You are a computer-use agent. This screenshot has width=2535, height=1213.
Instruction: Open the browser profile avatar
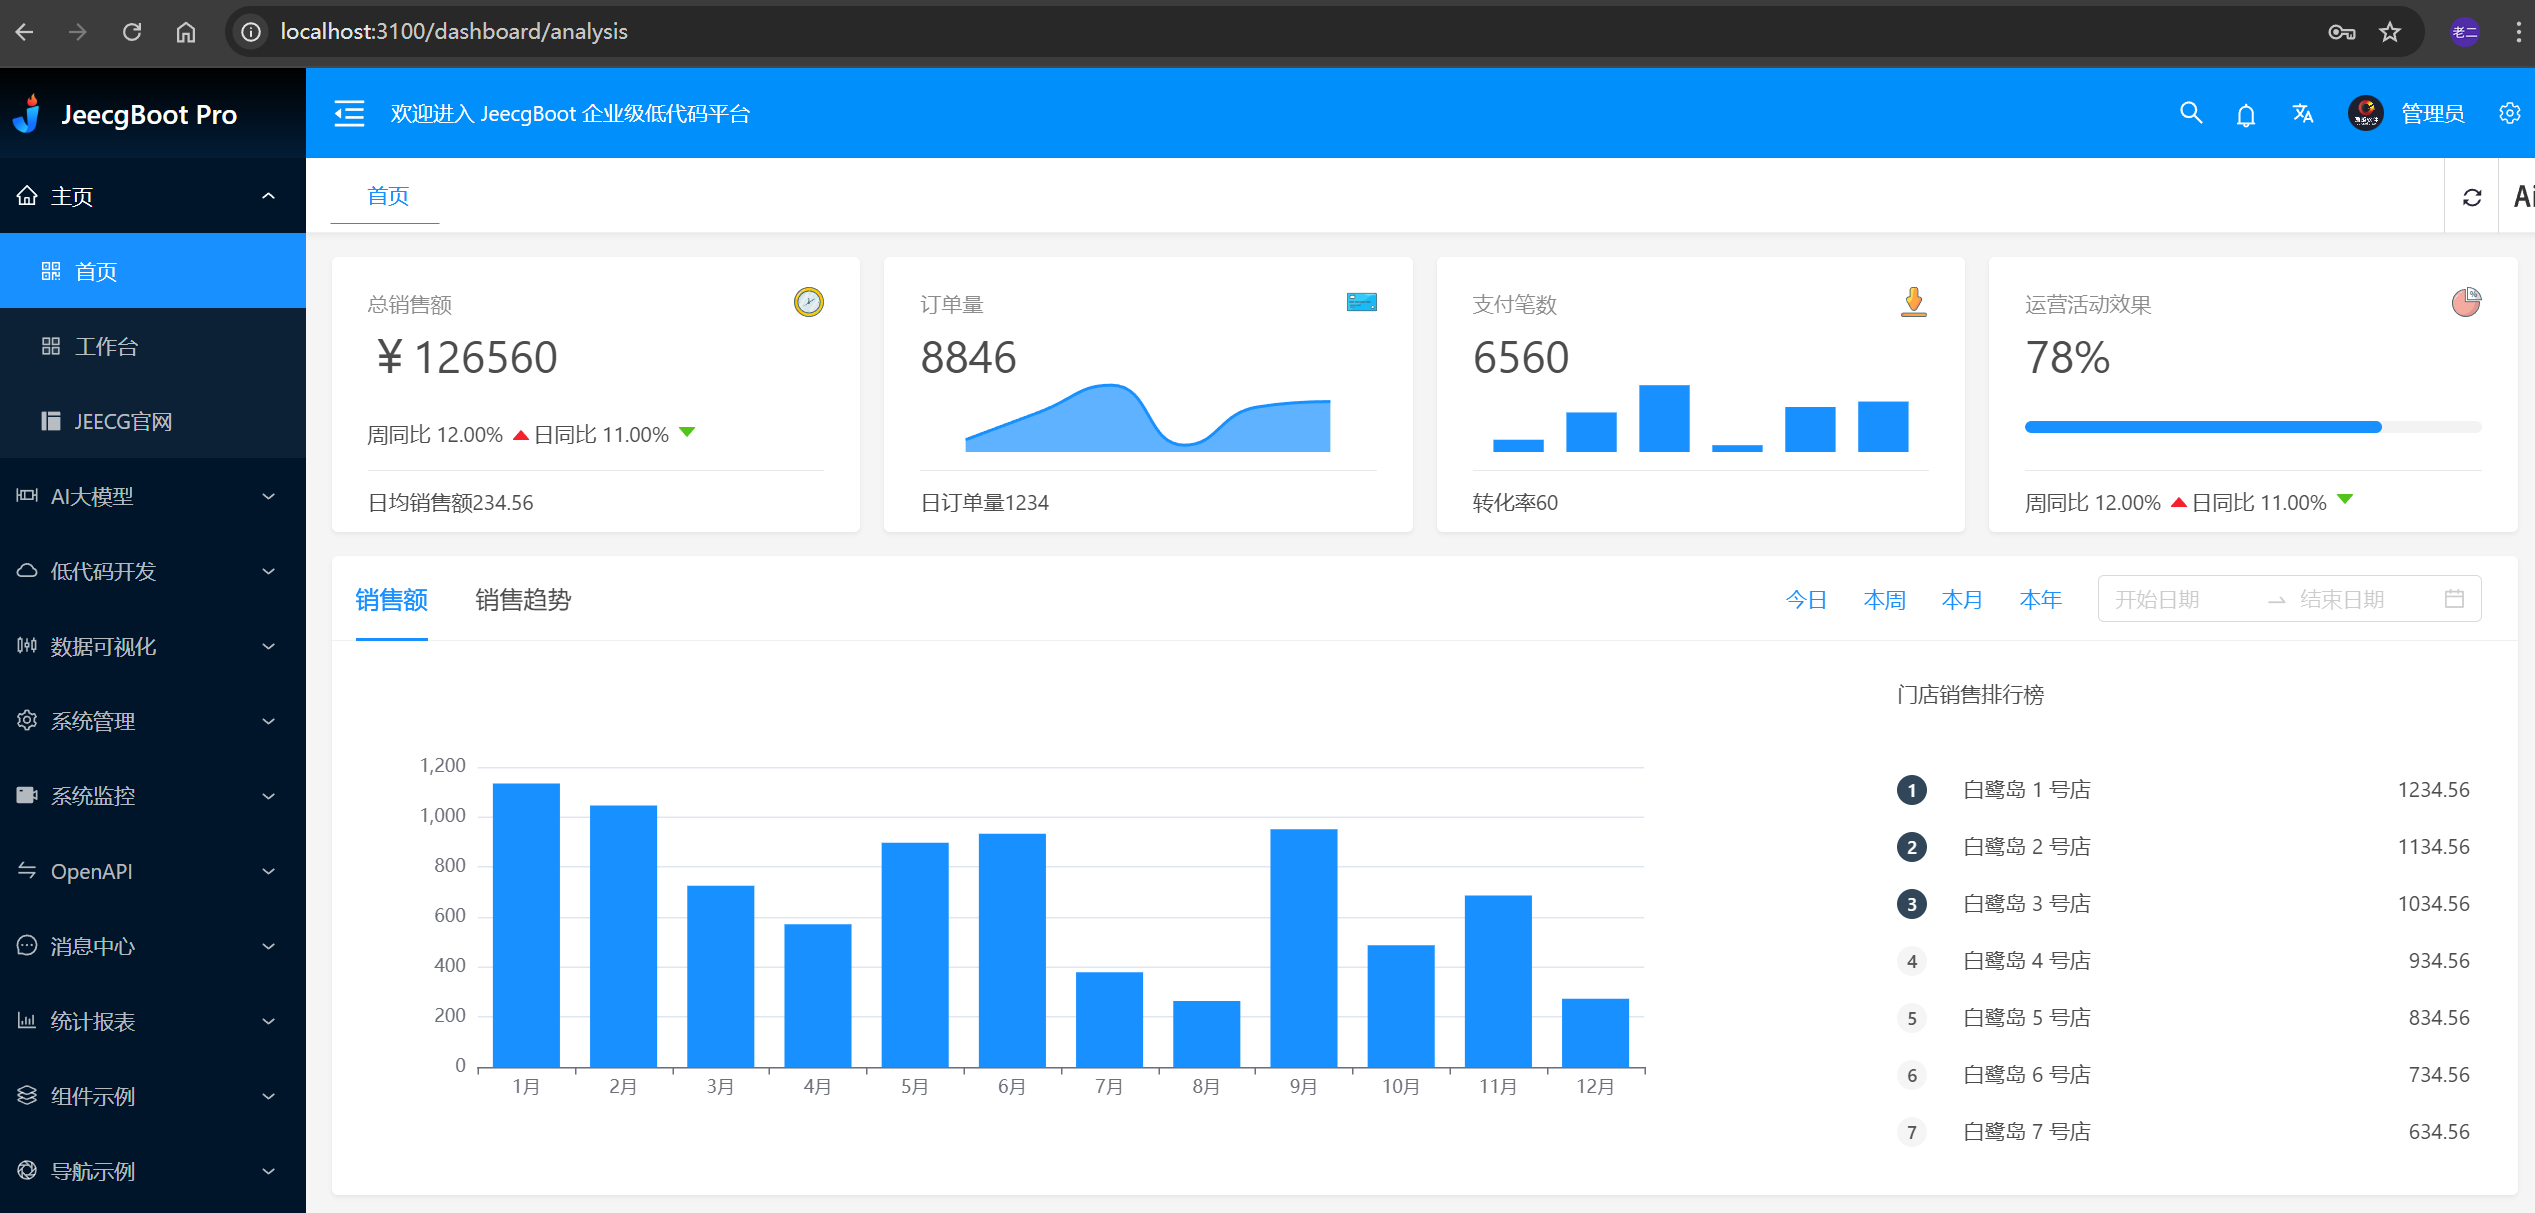click(2464, 32)
